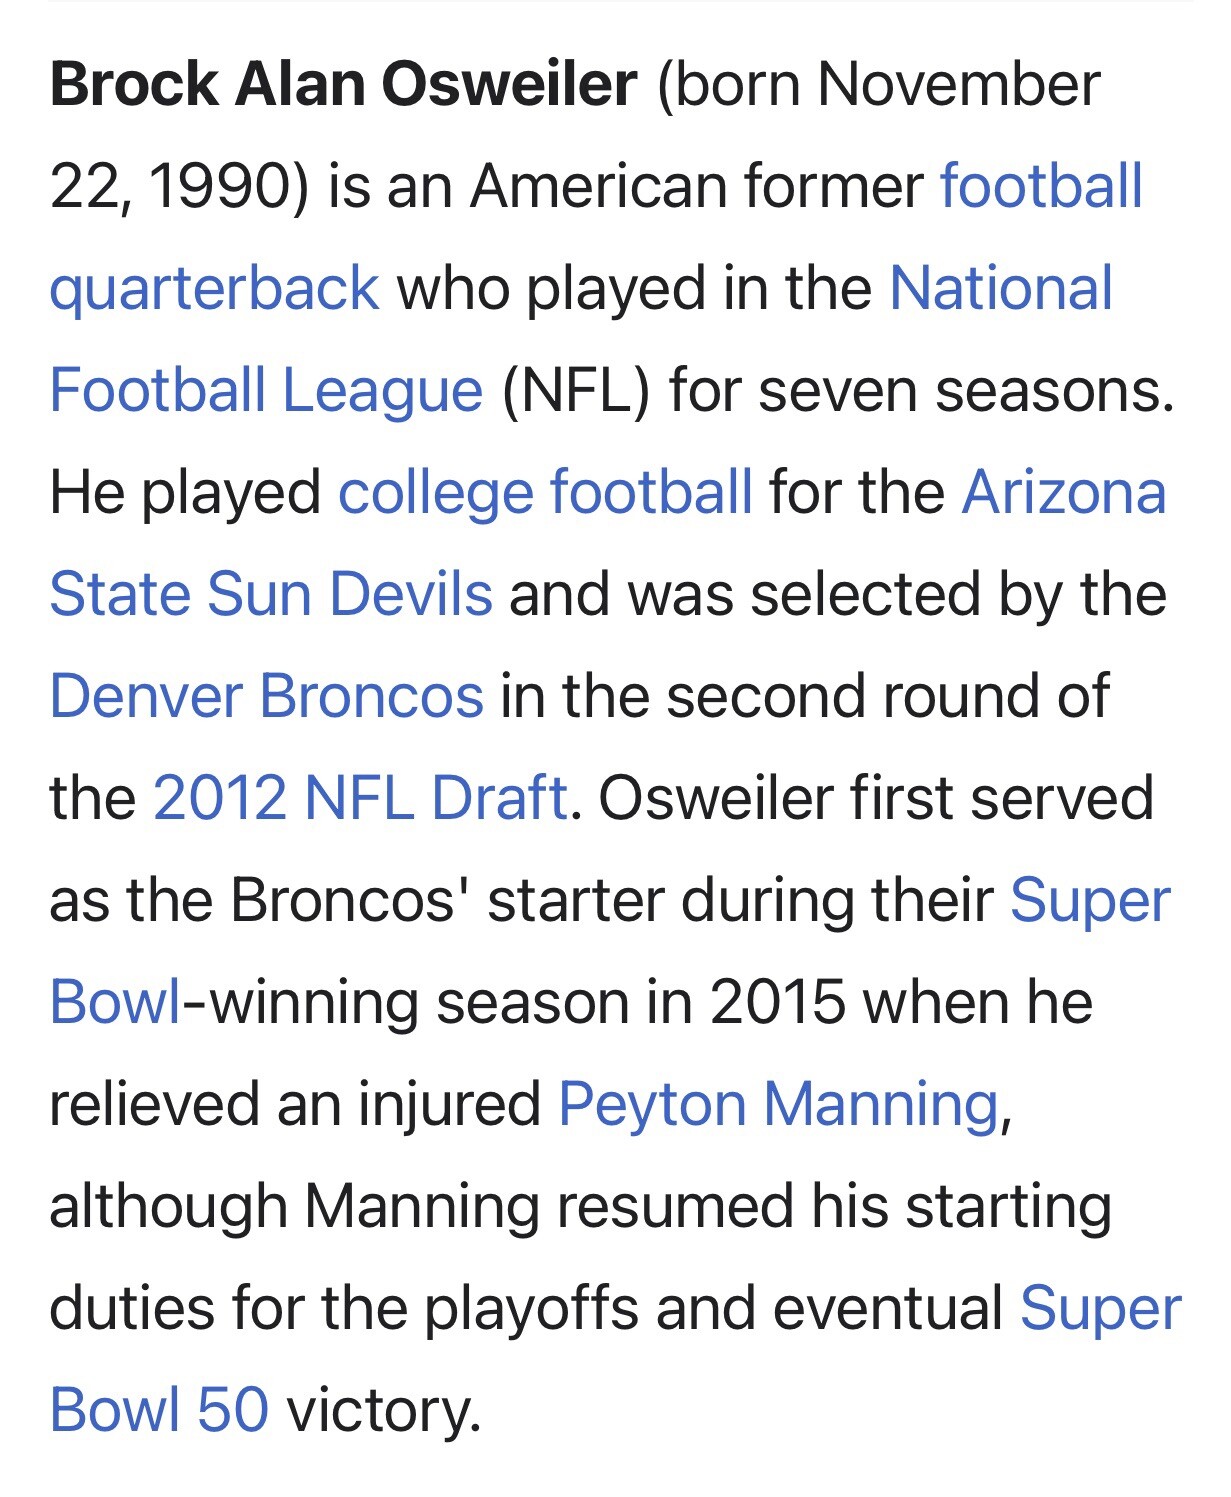Open the 'Peyton Manning' link
The width and height of the screenshot is (1231, 1497).
(x=778, y=1104)
